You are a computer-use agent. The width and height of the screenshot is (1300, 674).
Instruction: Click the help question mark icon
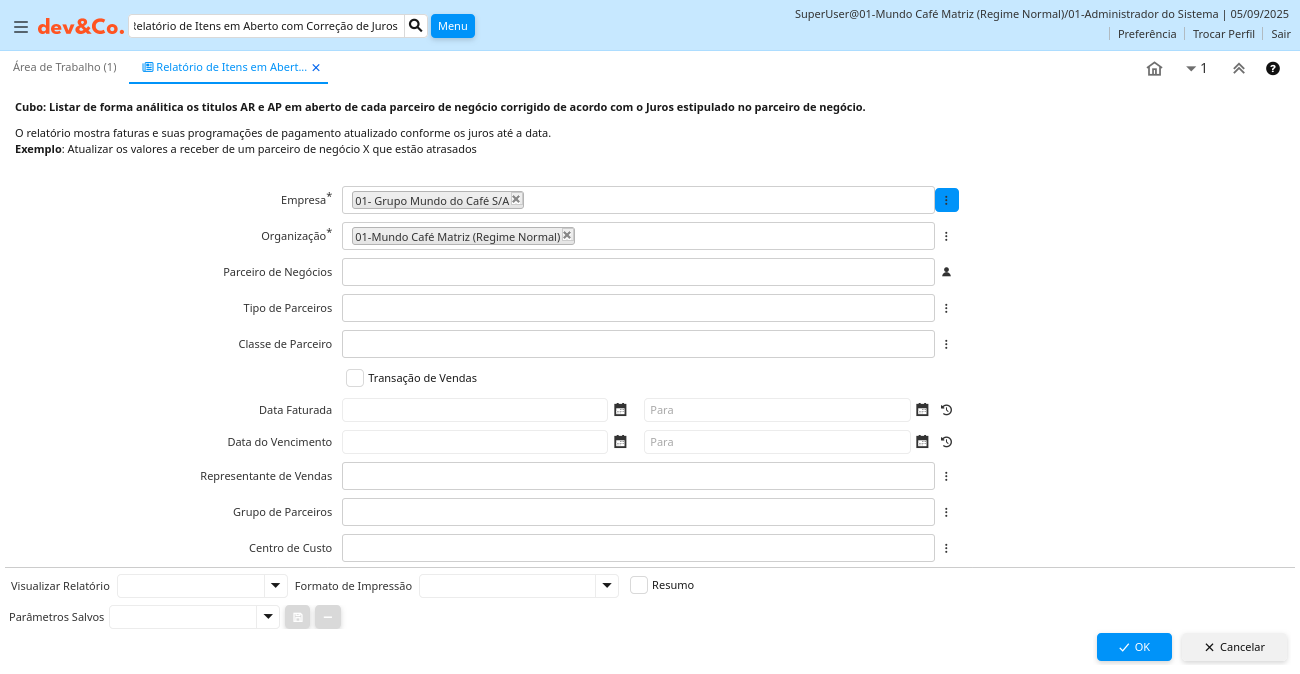click(1273, 69)
